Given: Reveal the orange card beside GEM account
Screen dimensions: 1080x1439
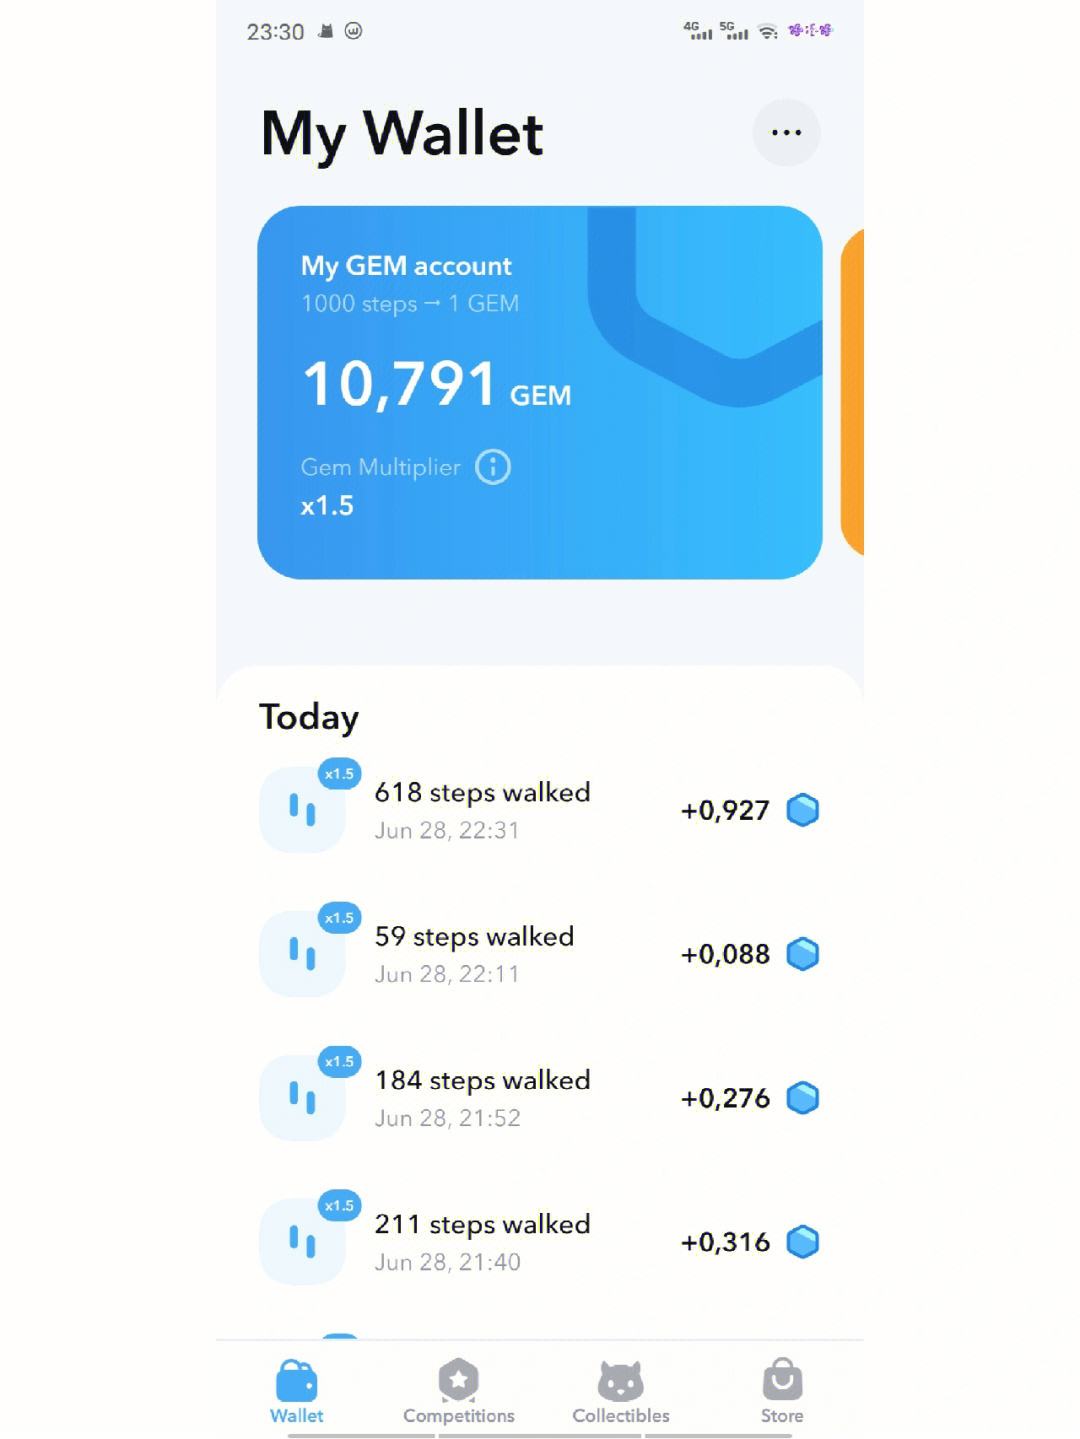Looking at the screenshot, I should 852,392.
